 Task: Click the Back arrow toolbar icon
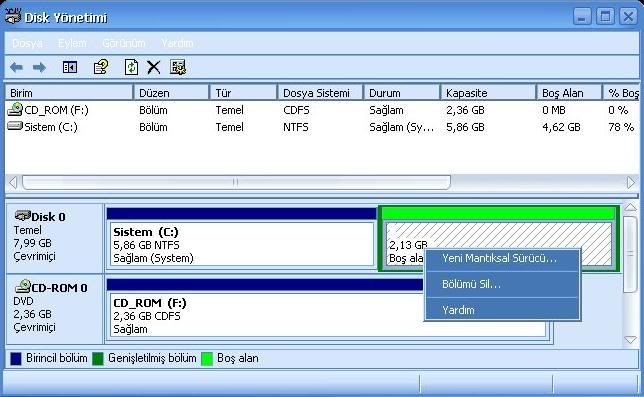[x=16, y=67]
